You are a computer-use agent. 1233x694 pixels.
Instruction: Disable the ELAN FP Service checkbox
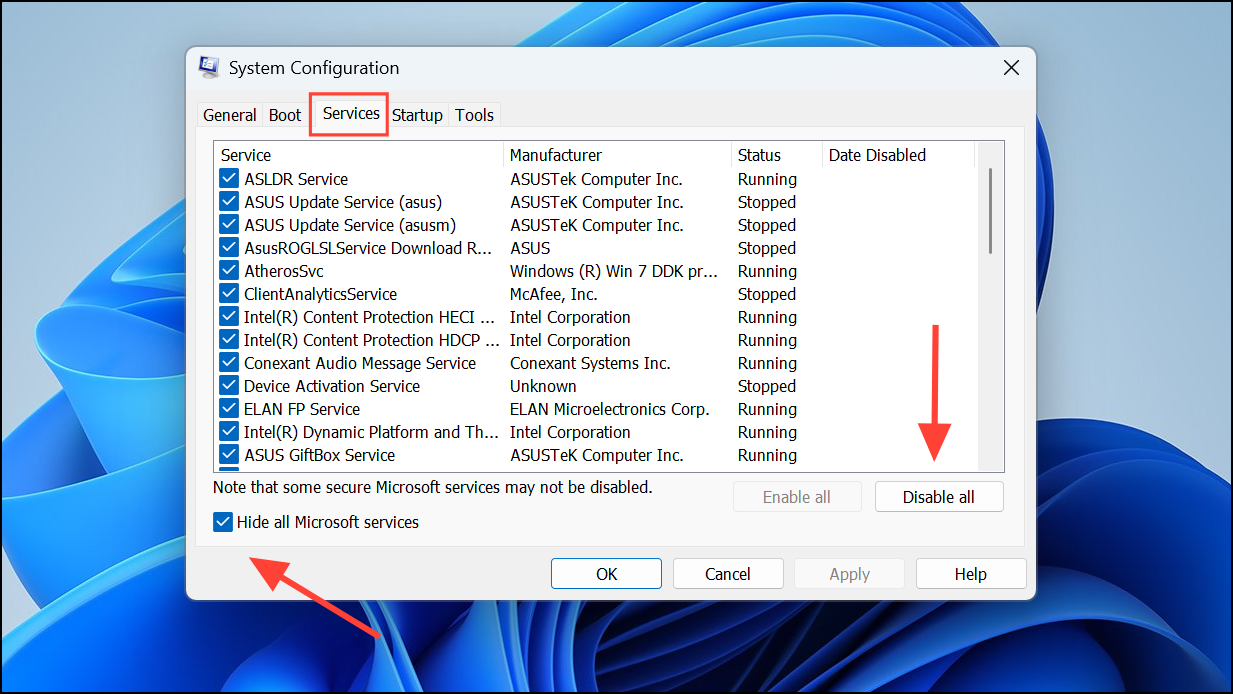[228, 408]
